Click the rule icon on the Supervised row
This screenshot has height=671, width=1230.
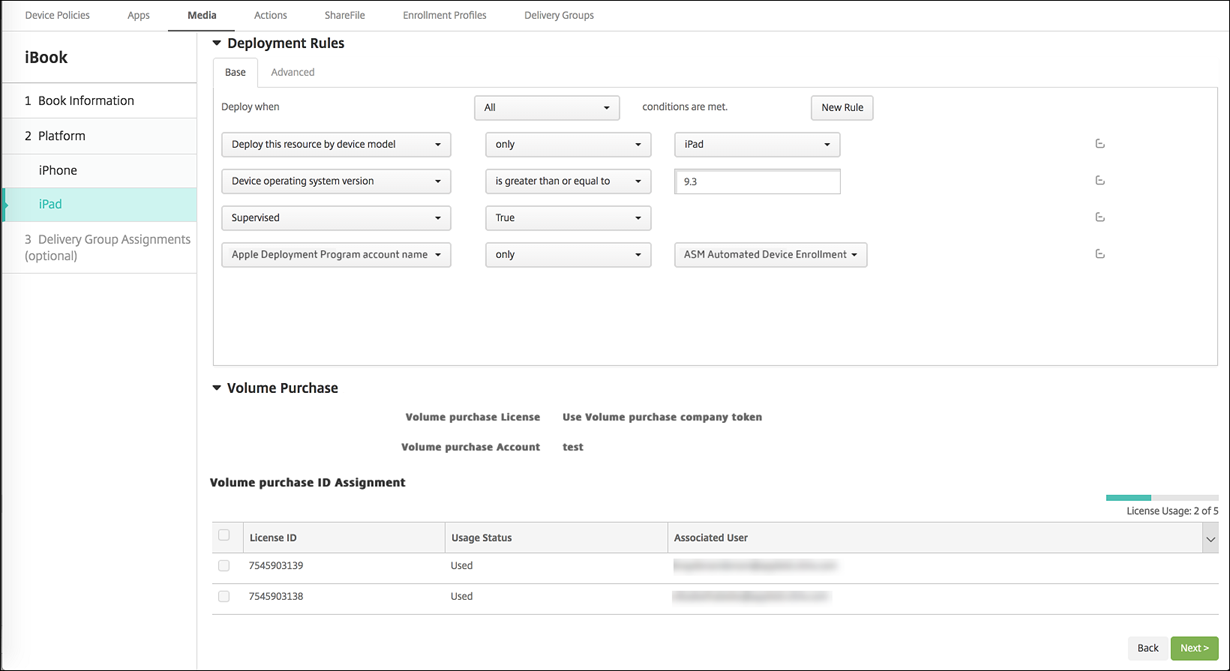[x=1099, y=218]
